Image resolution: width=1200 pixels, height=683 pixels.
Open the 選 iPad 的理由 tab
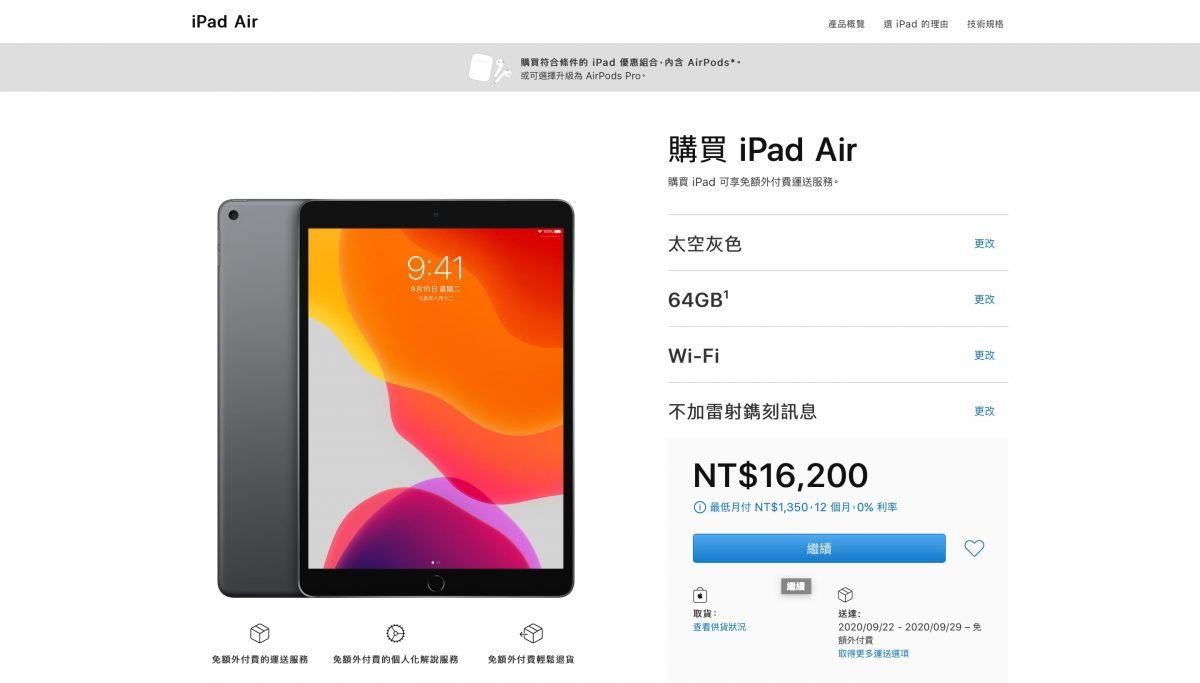pos(916,24)
